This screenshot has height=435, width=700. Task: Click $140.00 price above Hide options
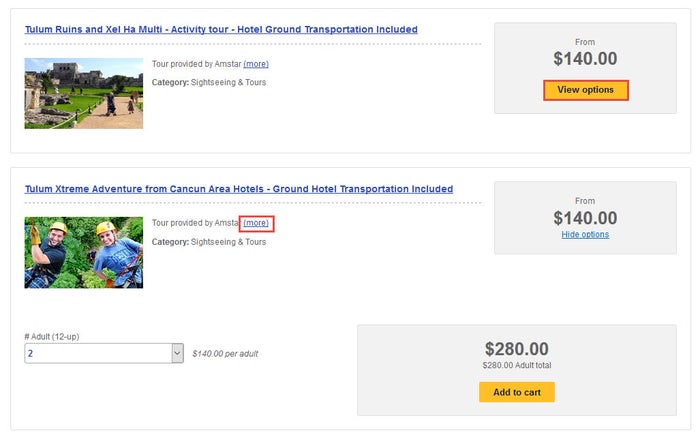click(x=585, y=218)
